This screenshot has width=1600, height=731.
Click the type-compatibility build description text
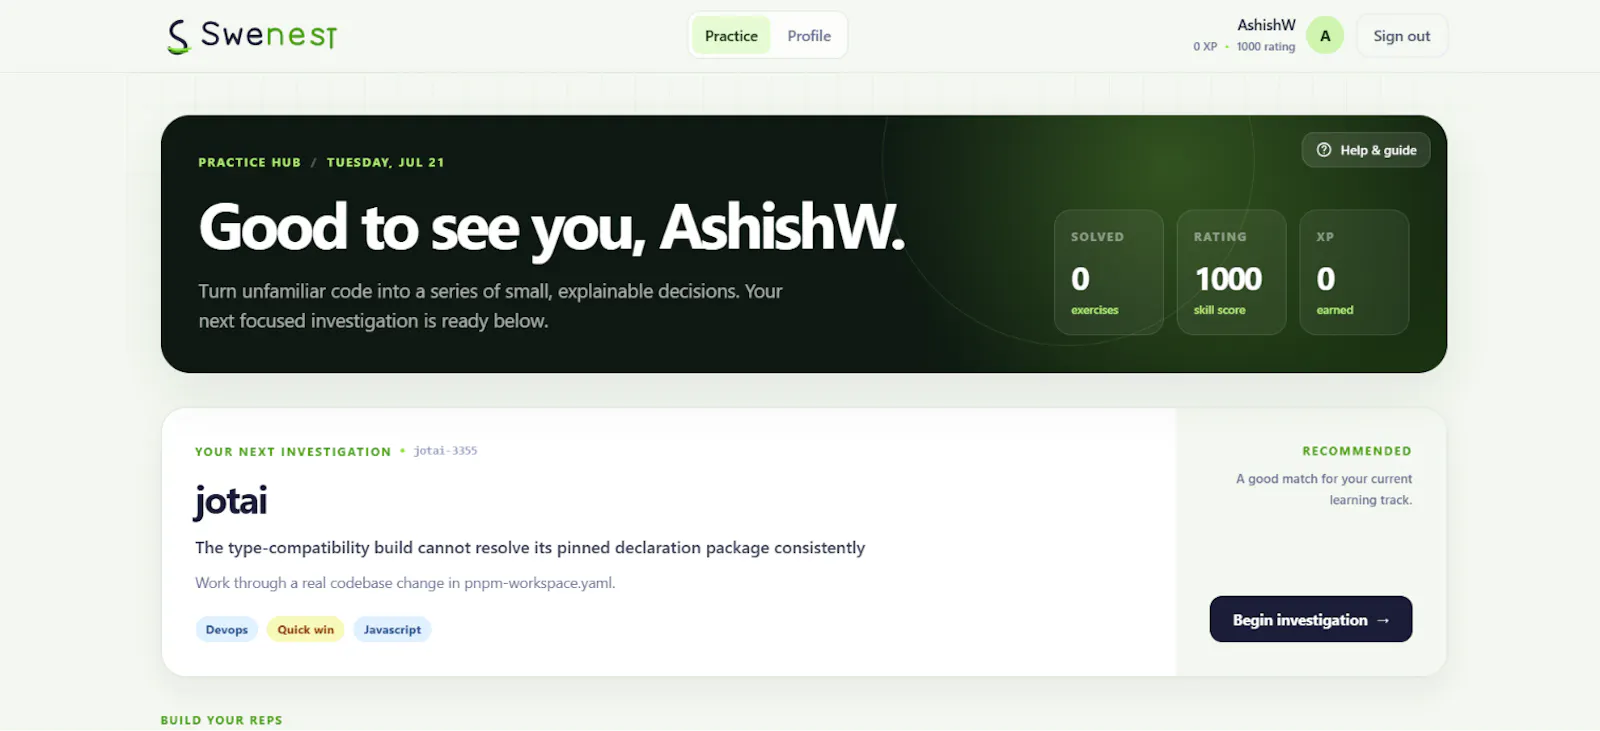530,548
